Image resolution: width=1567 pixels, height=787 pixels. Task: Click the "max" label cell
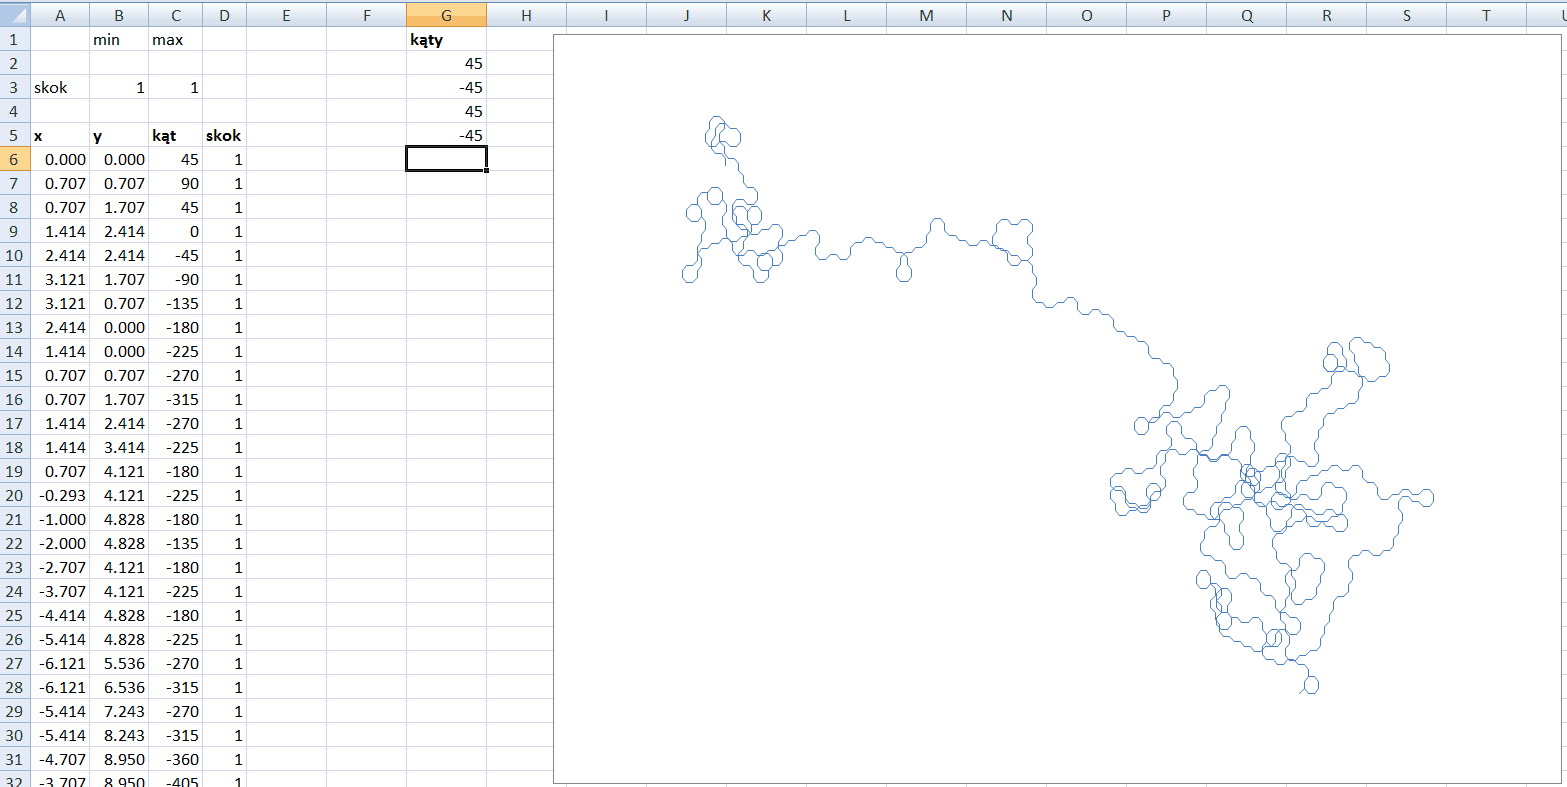(x=175, y=39)
